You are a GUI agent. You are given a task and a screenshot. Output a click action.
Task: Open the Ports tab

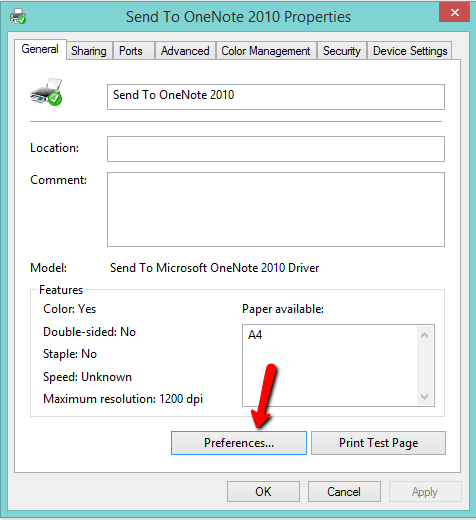(131, 51)
